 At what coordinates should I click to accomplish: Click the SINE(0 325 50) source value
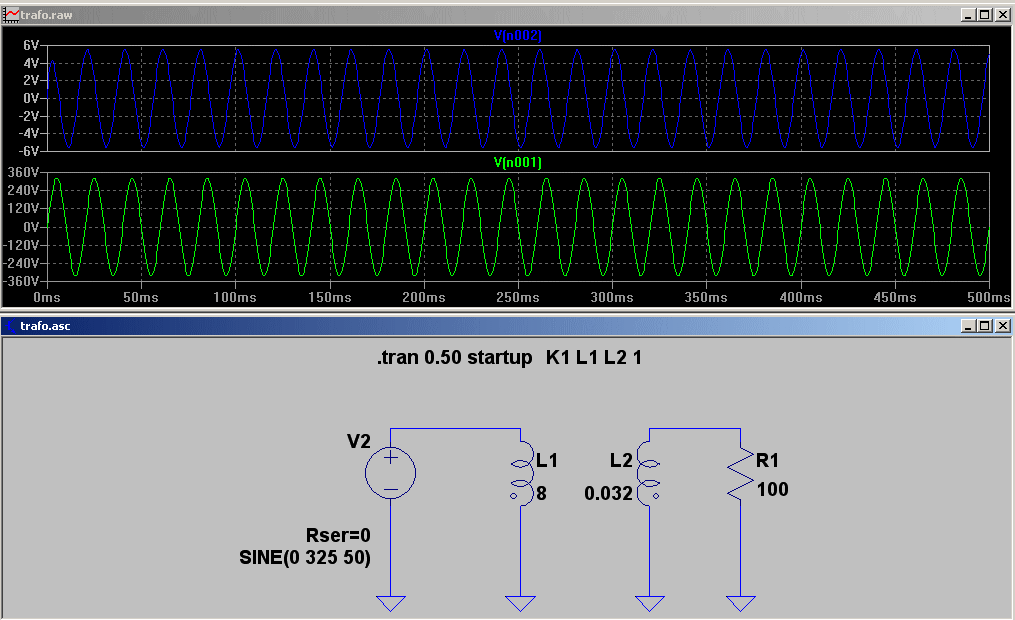click(305, 557)
